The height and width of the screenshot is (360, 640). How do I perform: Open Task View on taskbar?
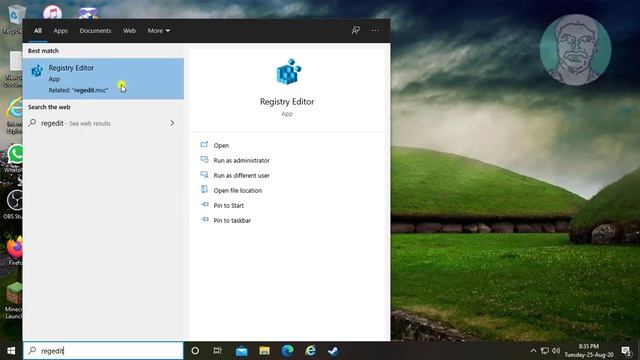pyautogui.click(x=218, y=351)
